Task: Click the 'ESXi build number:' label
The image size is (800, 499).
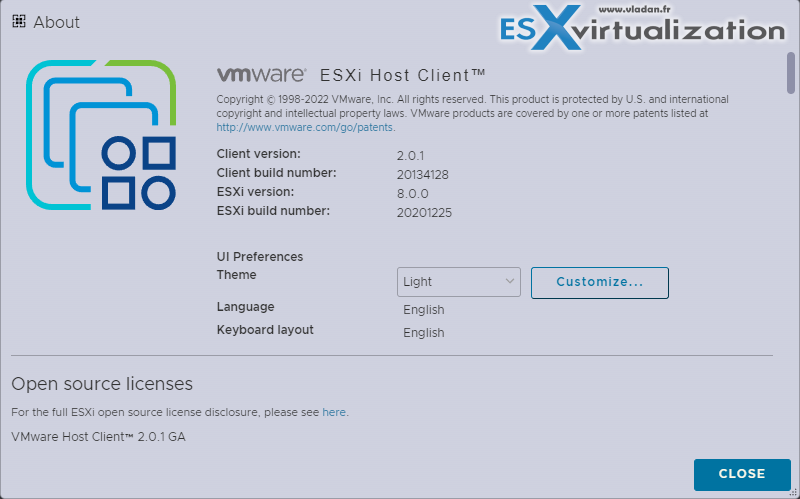Action: pyautogui.click(x=273, y=211)
